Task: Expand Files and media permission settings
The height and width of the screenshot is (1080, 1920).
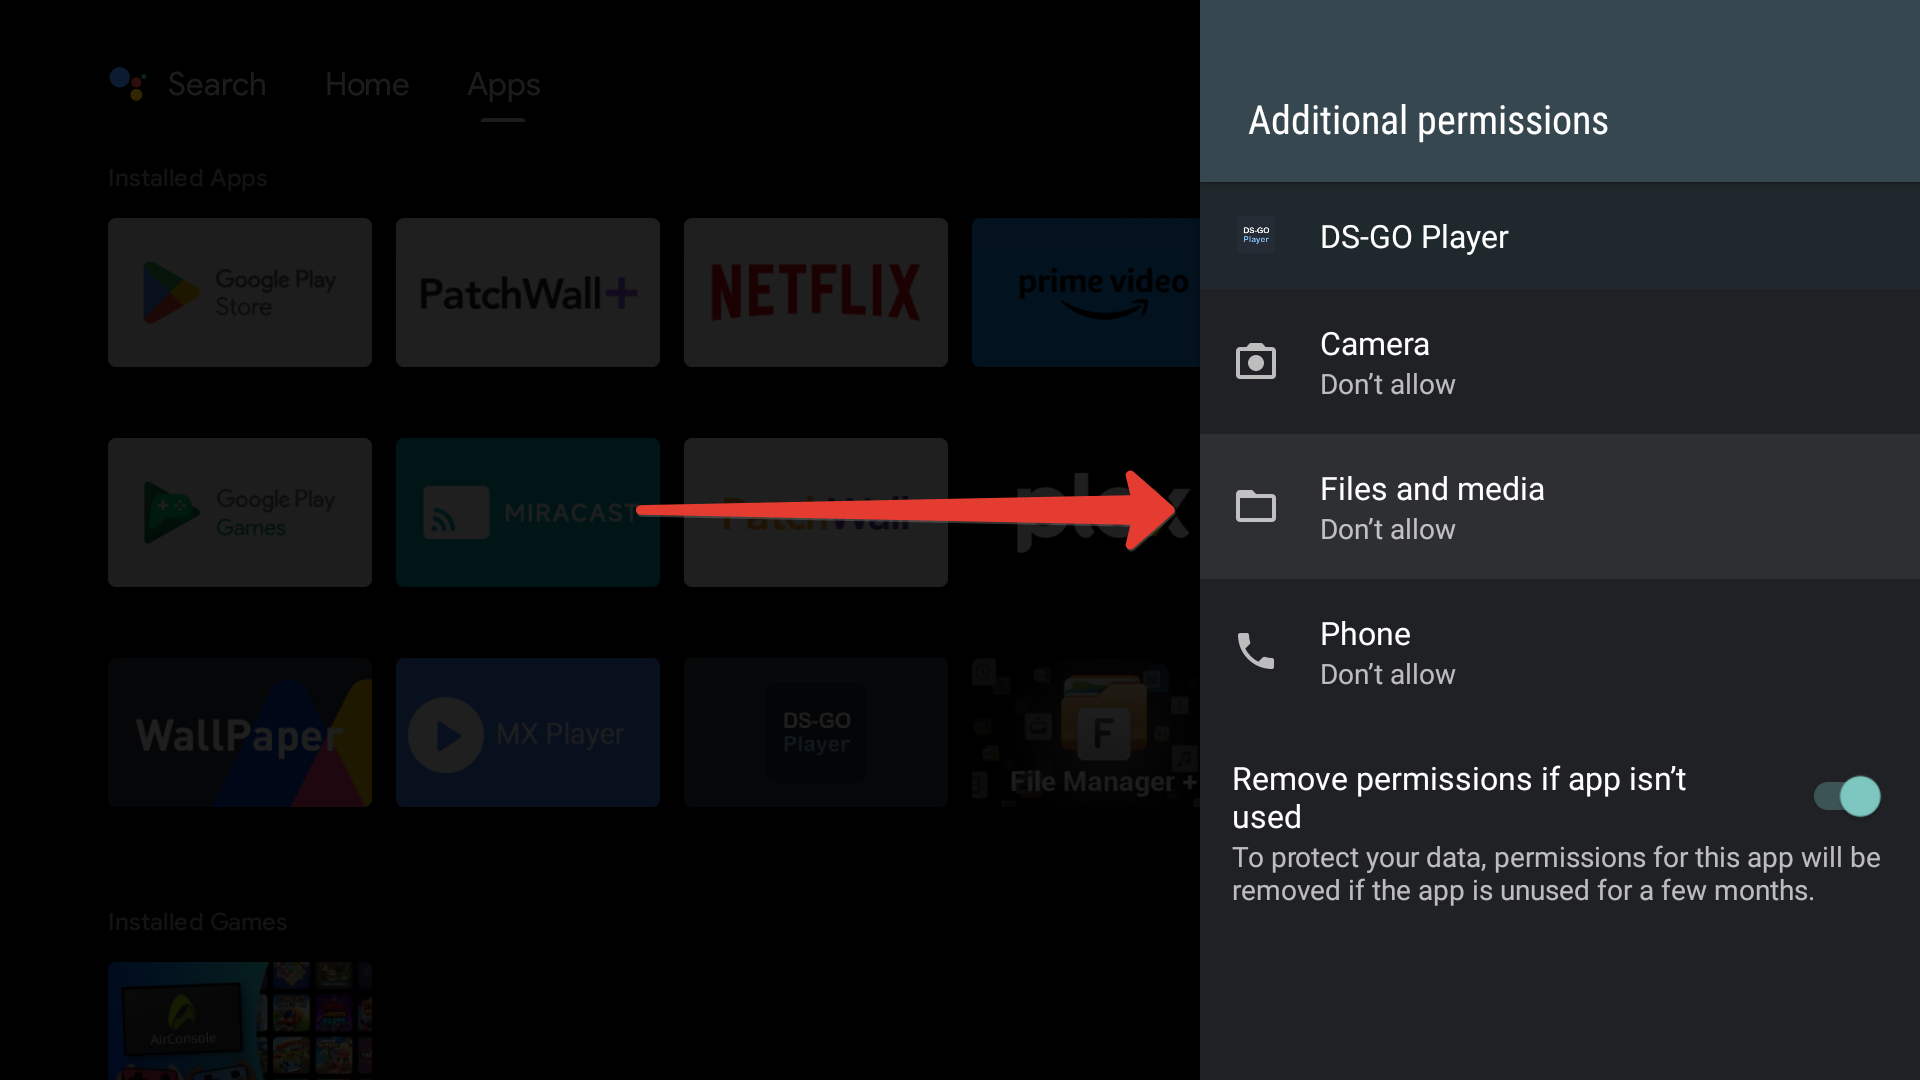Action: tap(1560, 506)
